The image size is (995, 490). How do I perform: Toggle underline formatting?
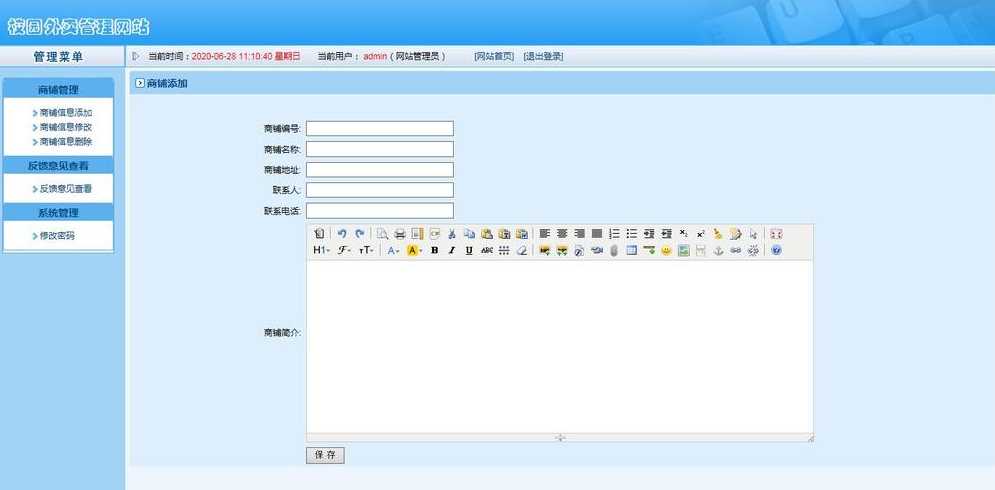(x=469, y=251)
